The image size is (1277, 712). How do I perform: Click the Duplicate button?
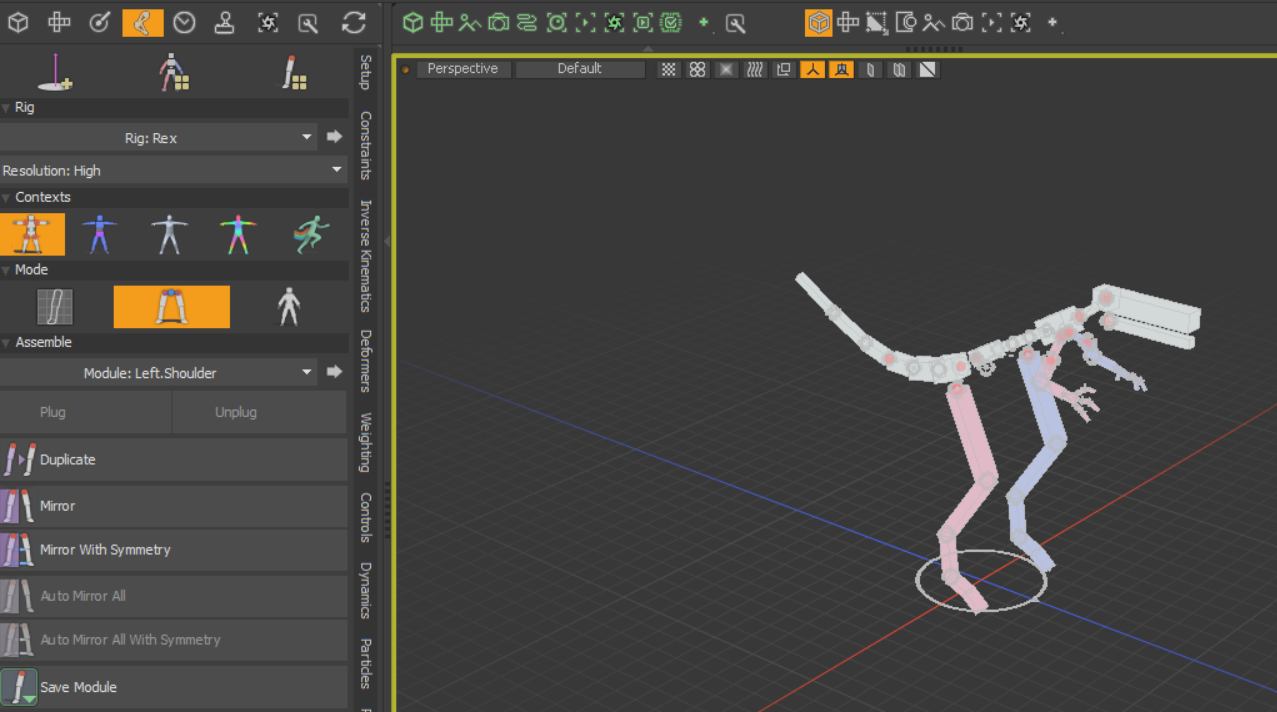click(174, 460)
